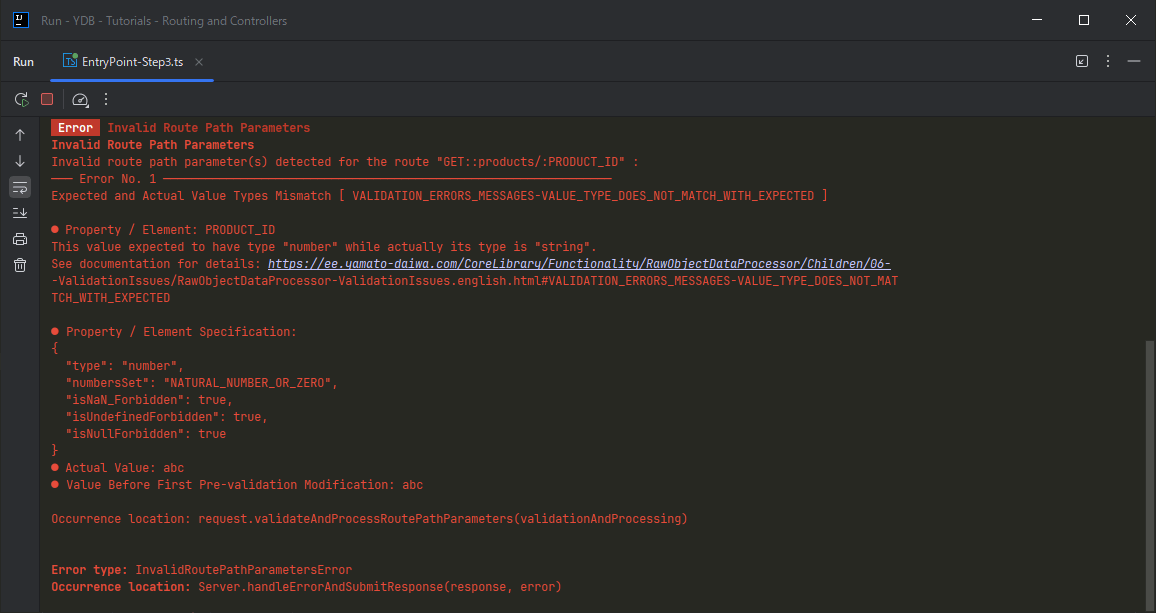This screenshot has height=613, width=1156.
Task: Stop the running process
Action: coord(47,99)
